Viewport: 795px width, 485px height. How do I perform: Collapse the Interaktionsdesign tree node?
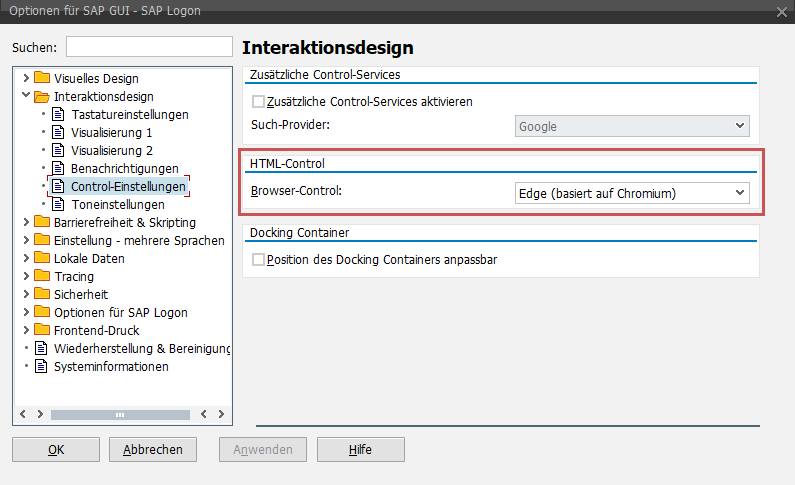pyautogui.click(x=26, y=95)
